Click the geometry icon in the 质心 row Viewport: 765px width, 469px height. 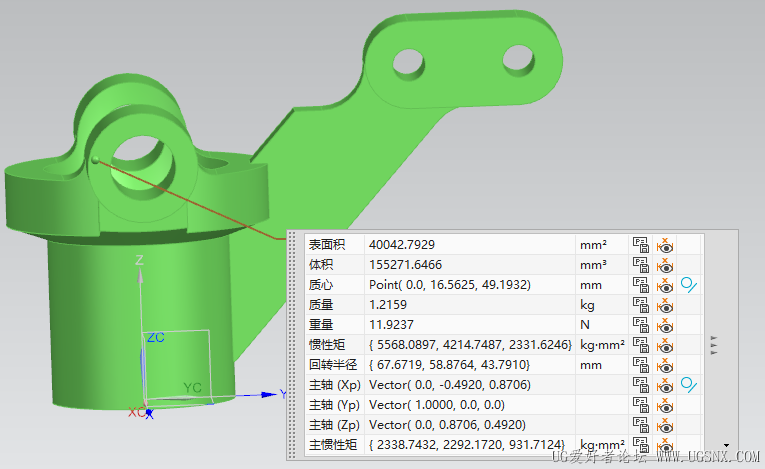[689, 285]
